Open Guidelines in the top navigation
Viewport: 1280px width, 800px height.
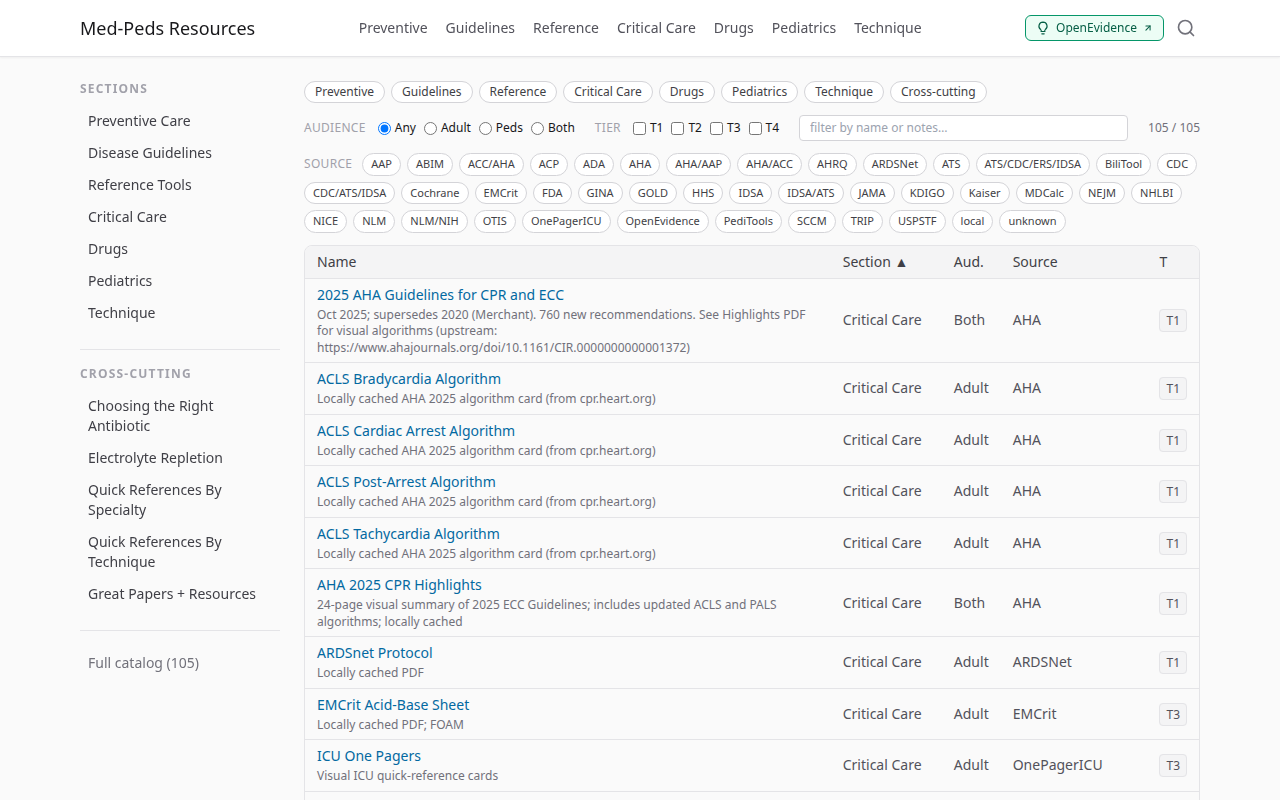[x=480, y=28]
